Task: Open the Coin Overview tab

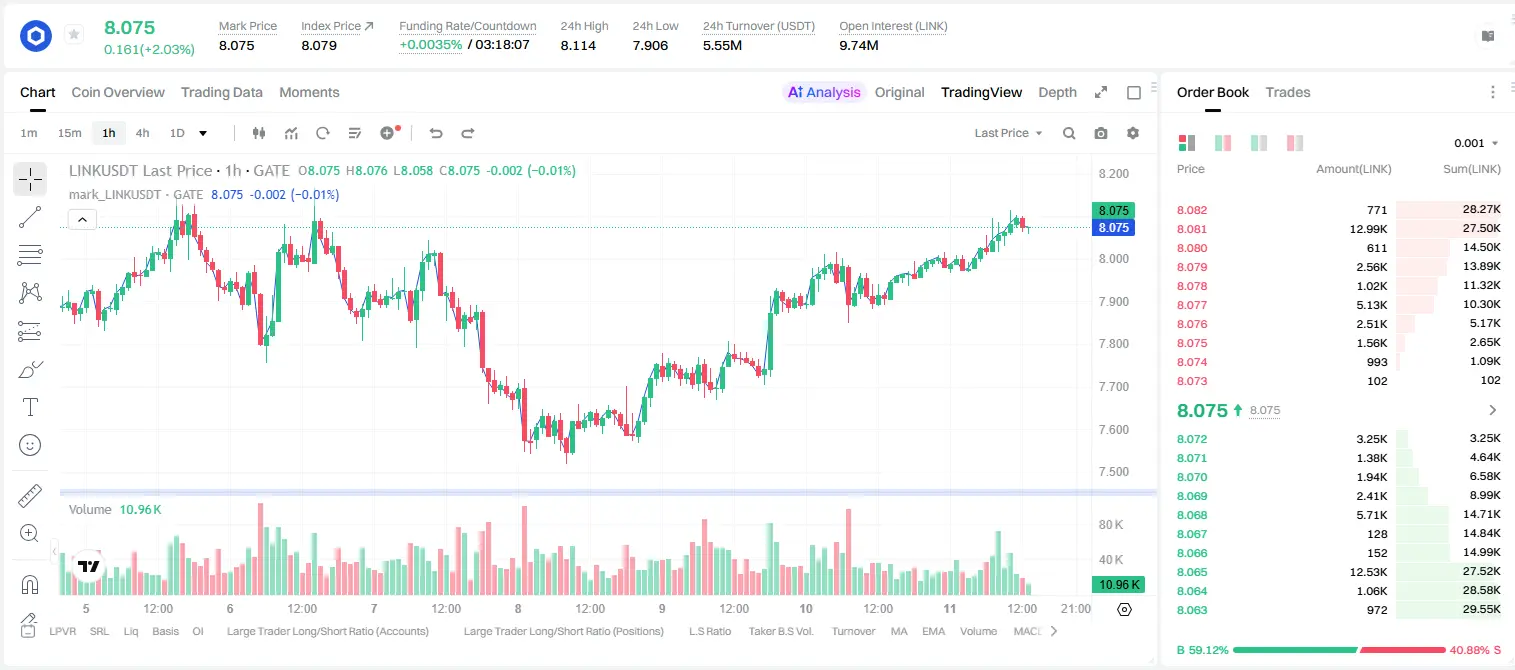Action: click(118, 92)
